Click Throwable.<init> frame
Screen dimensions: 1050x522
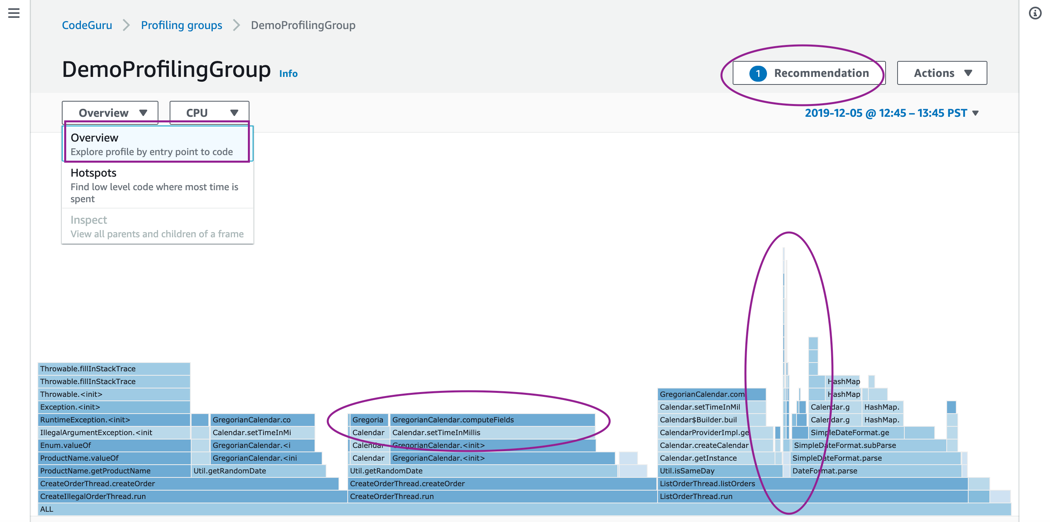pyautogui.click(x=115, y=395)
